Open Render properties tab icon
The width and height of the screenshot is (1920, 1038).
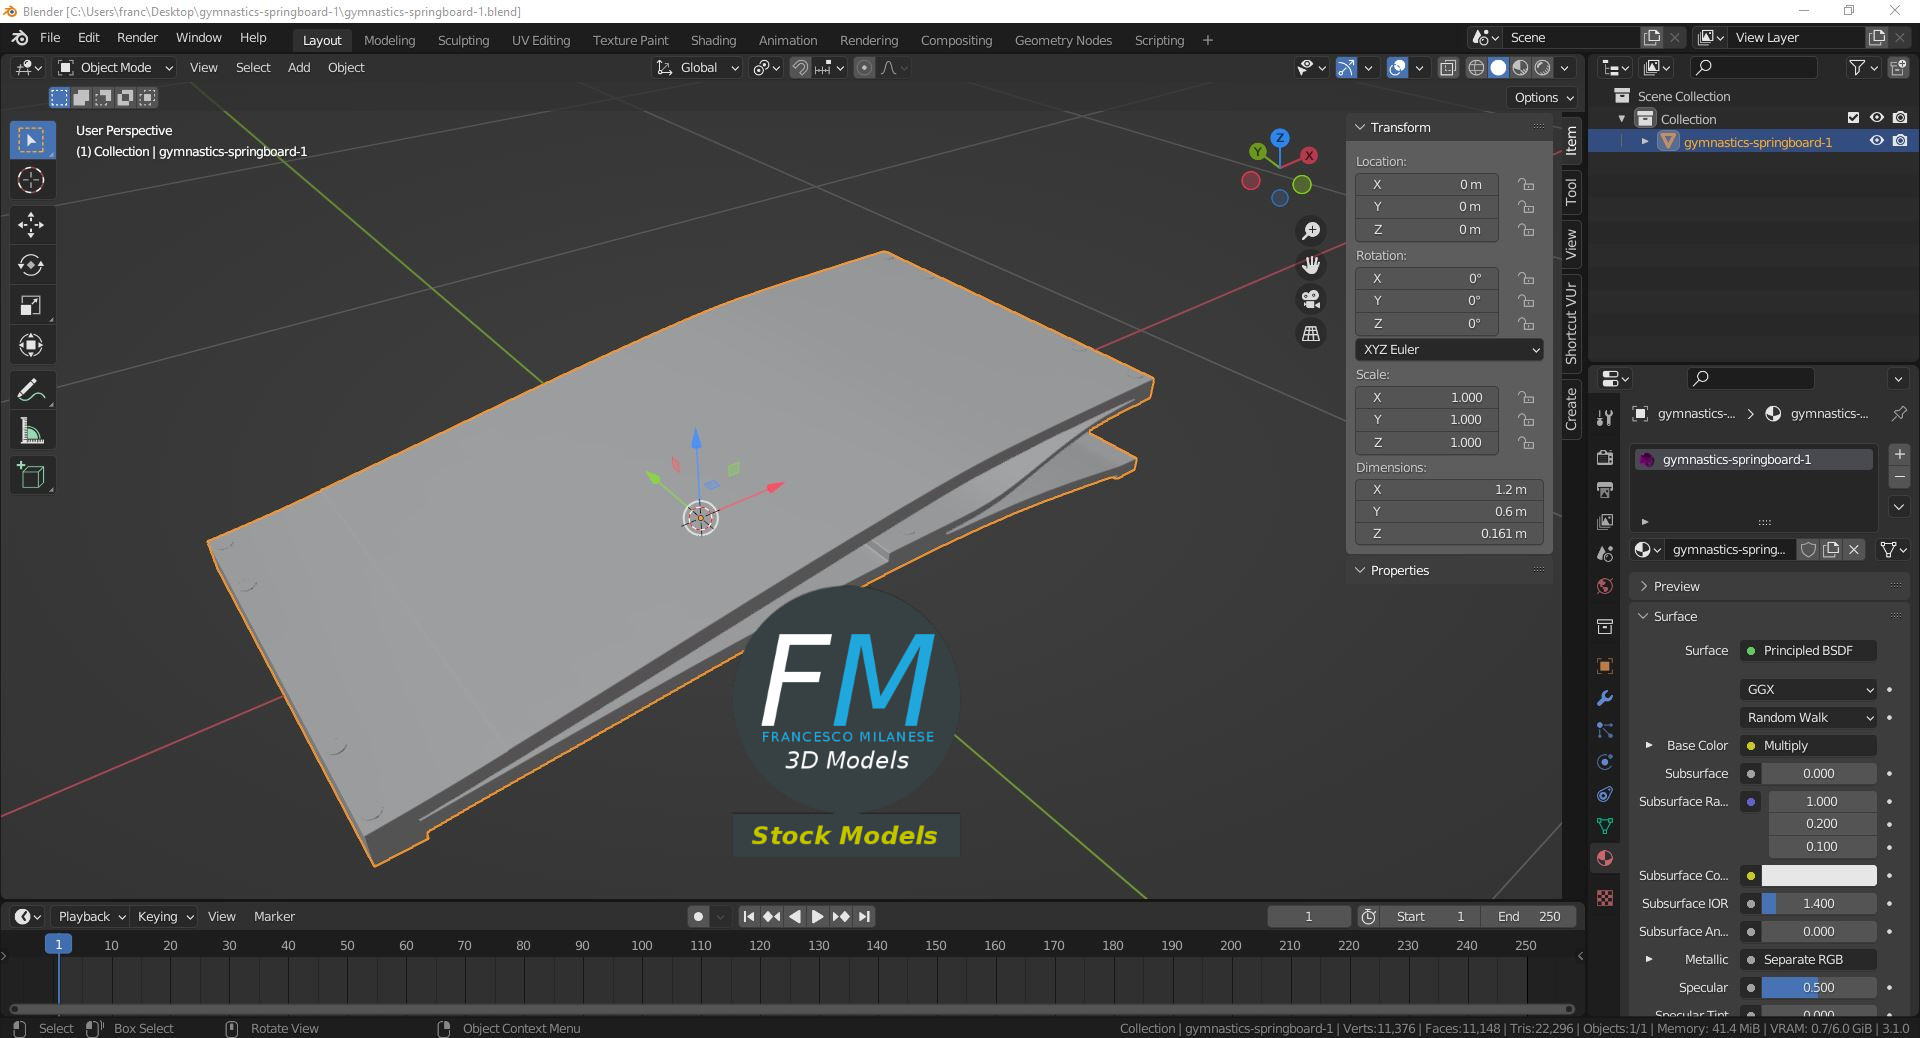1605,458
